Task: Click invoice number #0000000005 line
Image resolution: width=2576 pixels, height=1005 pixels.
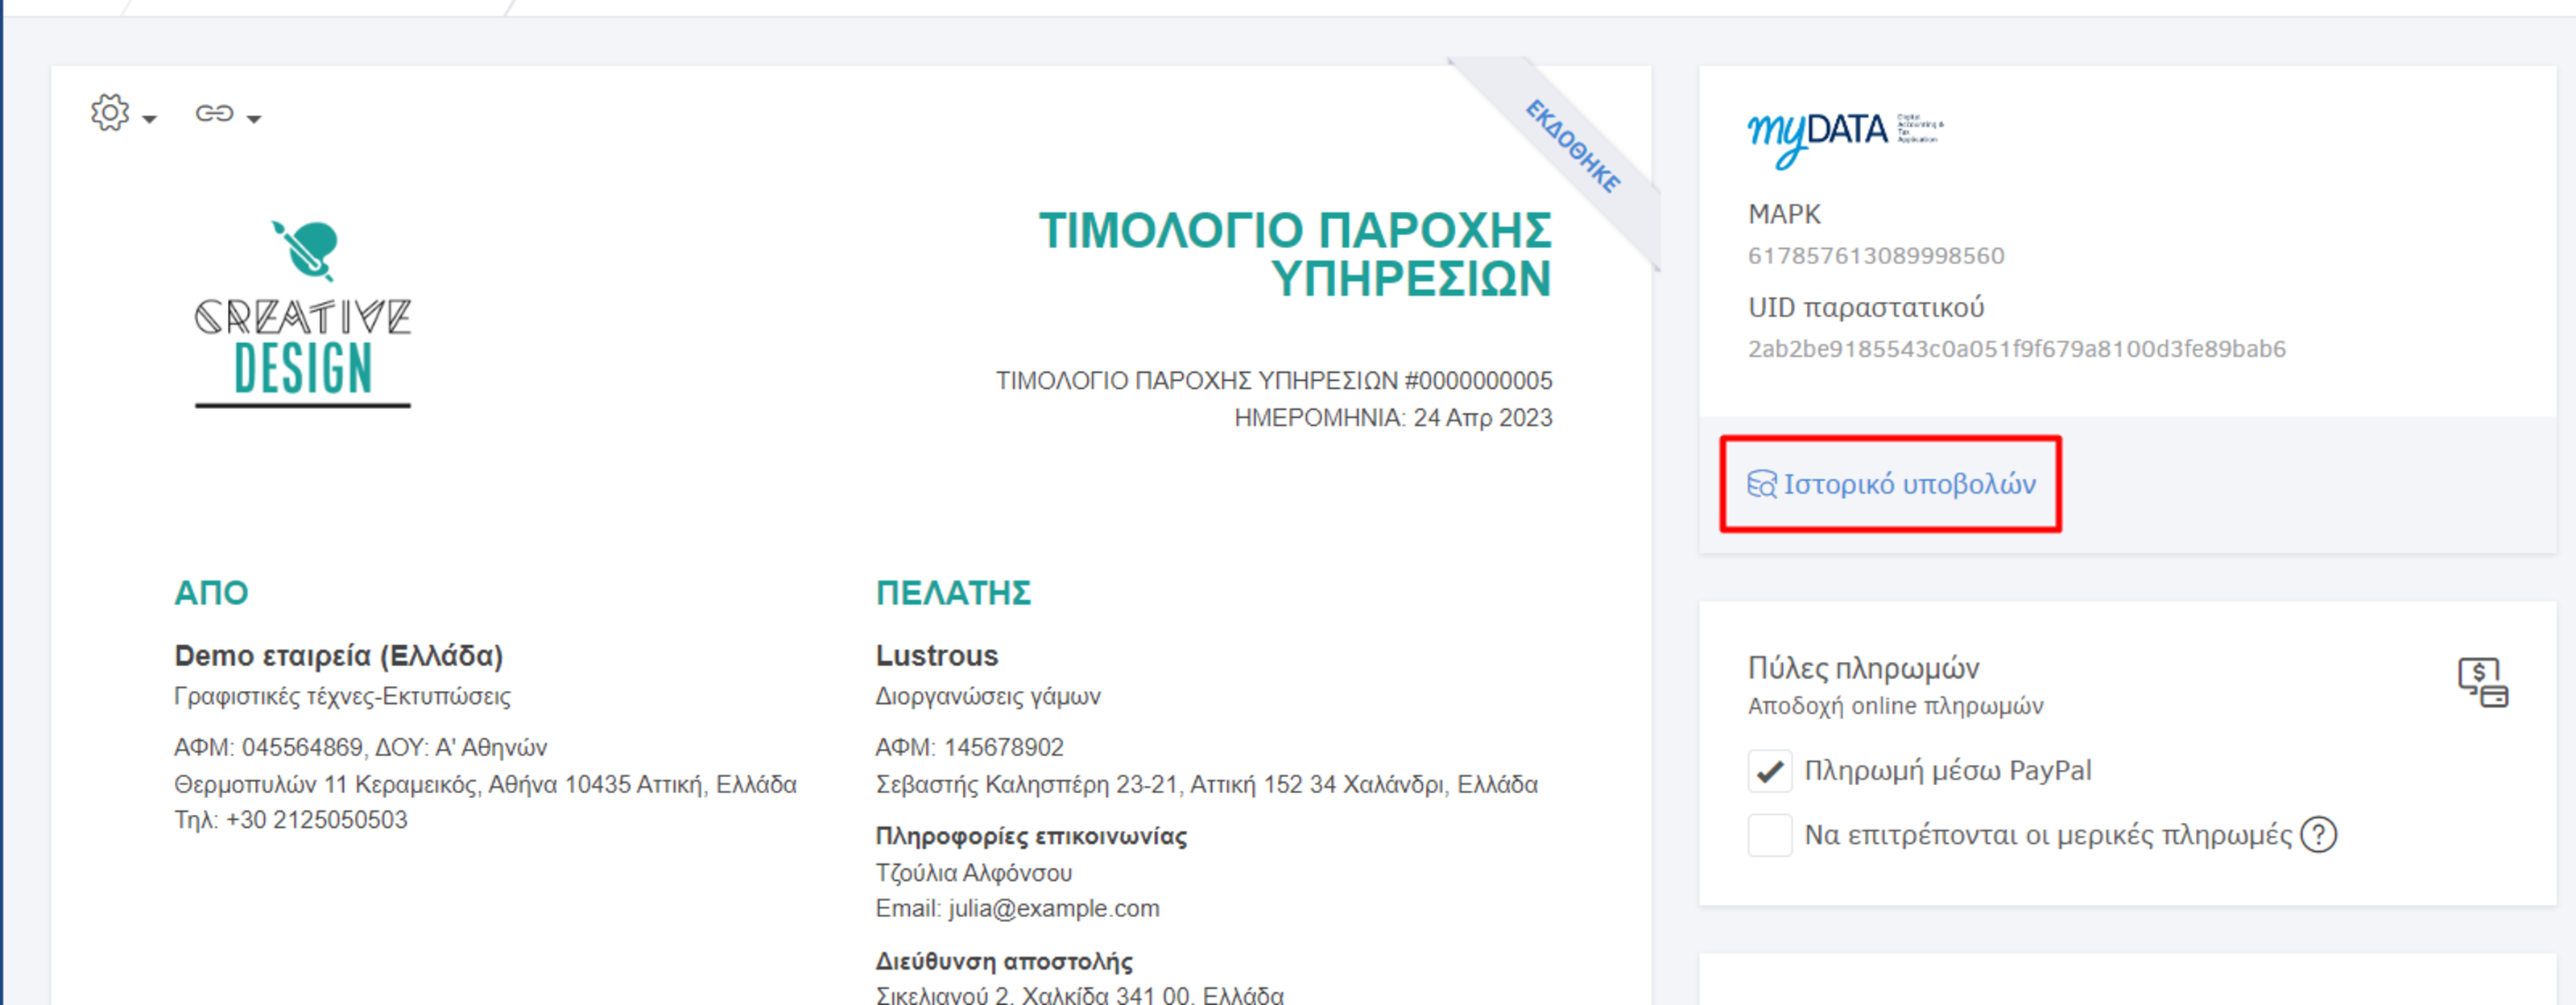Action: [x=1274, y=381]
